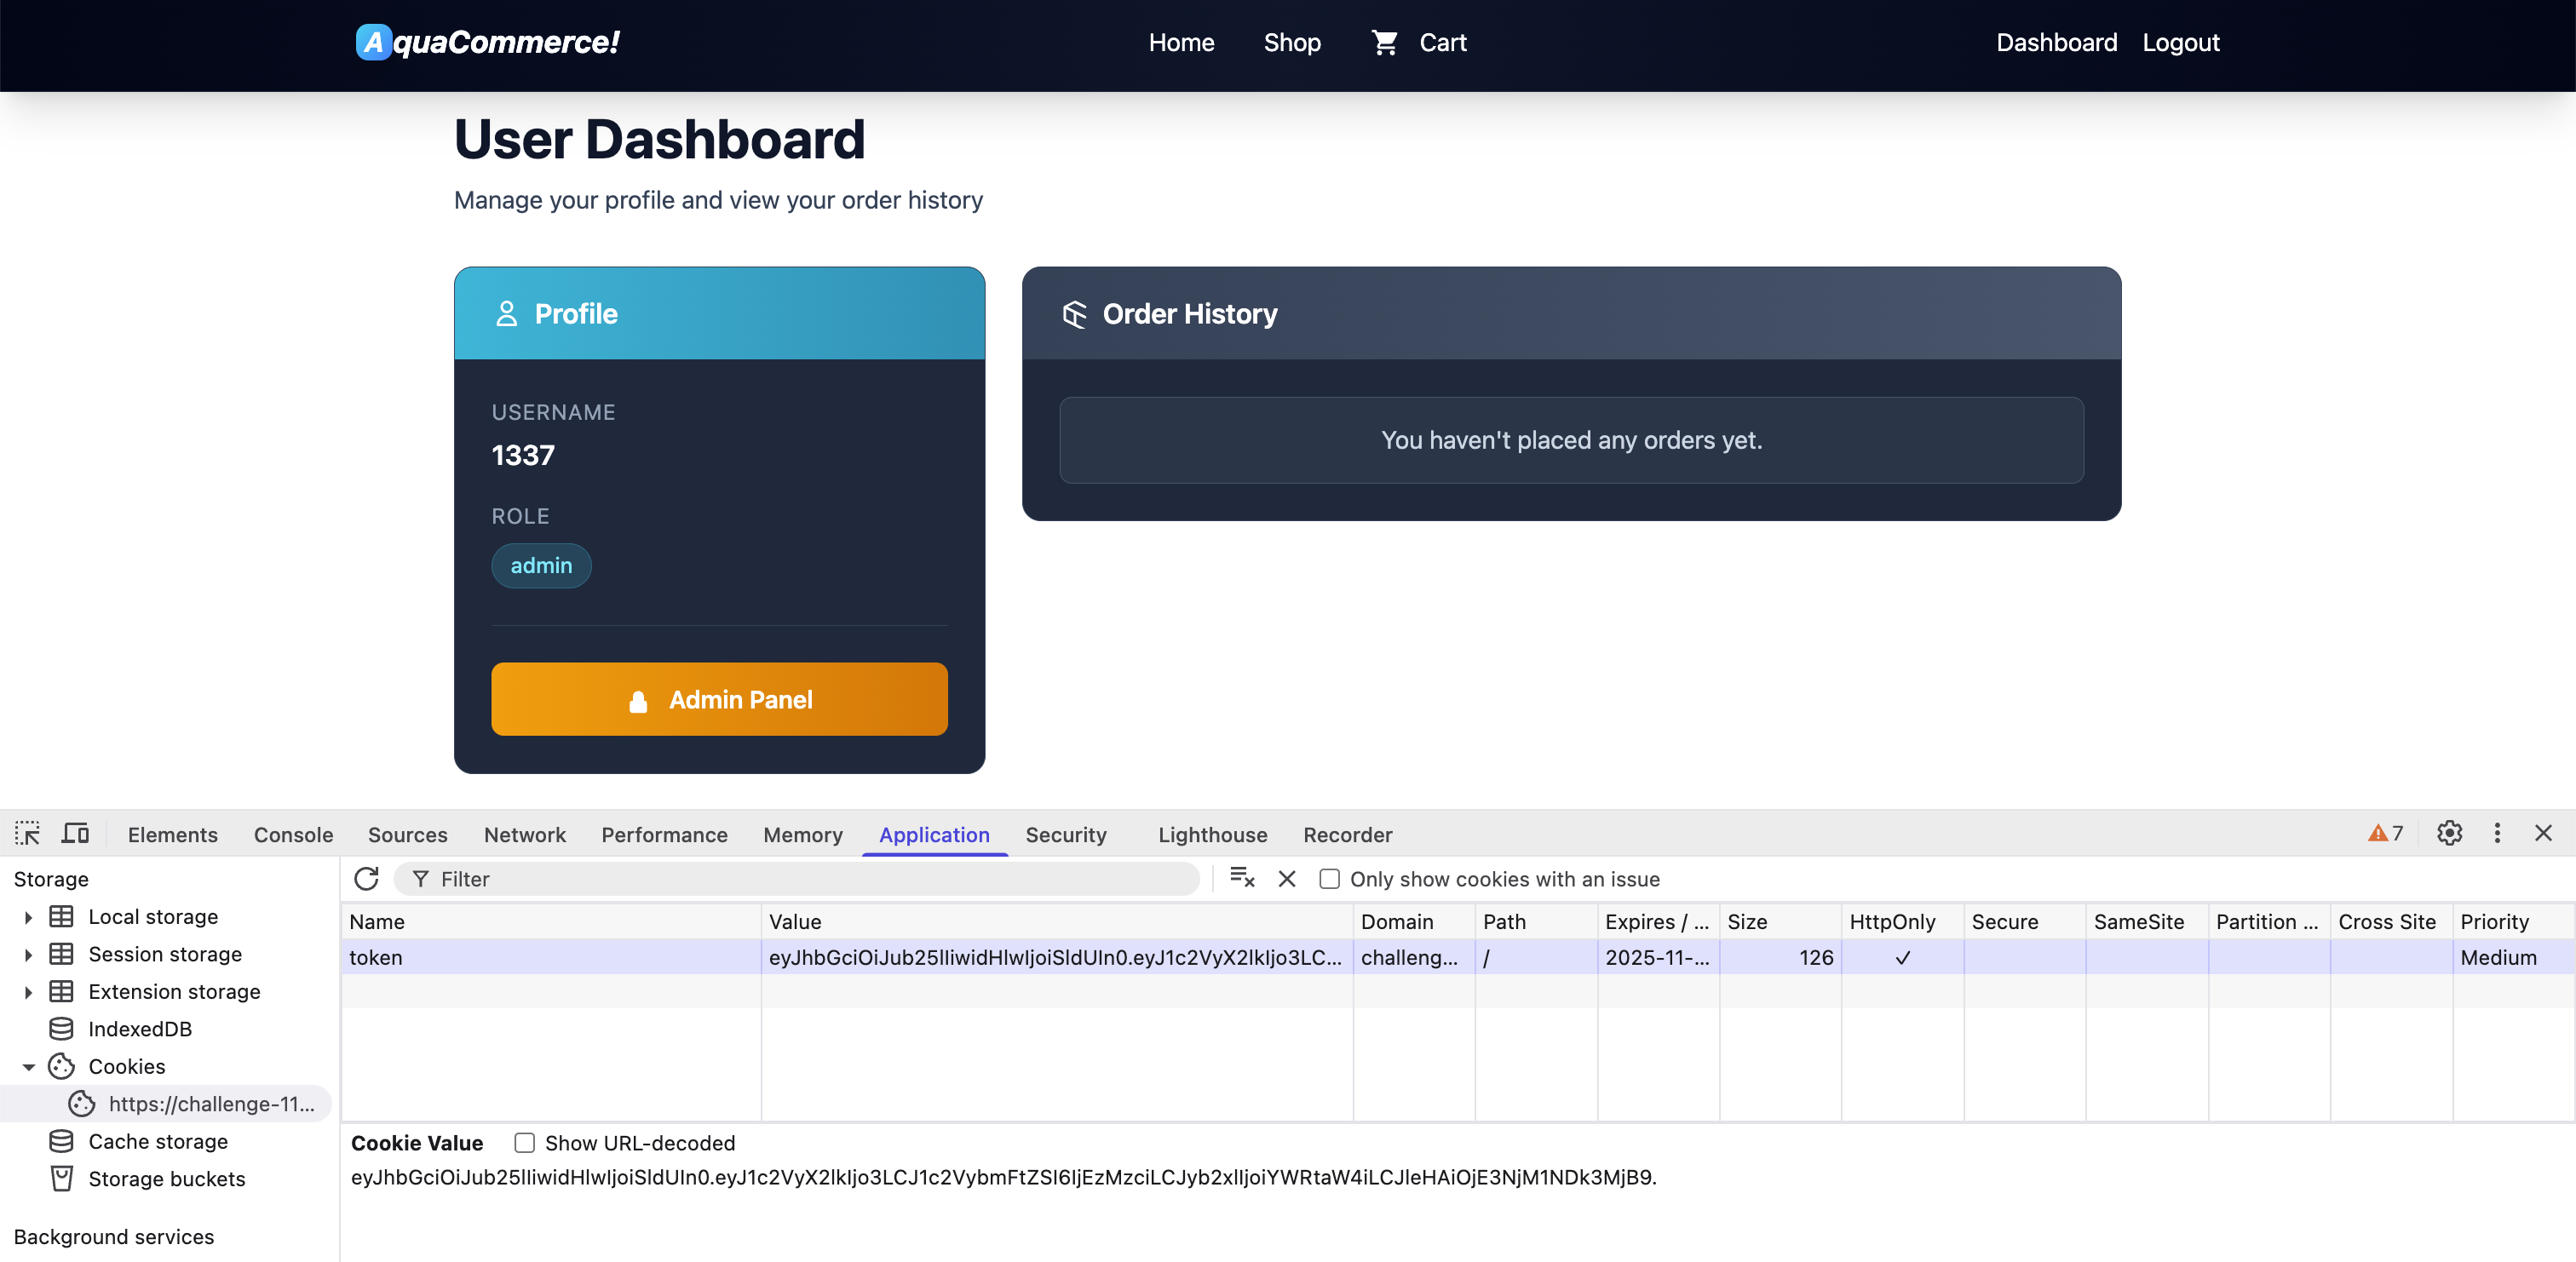
Task: Expand the Local storage tree
Action: [27, 916]
